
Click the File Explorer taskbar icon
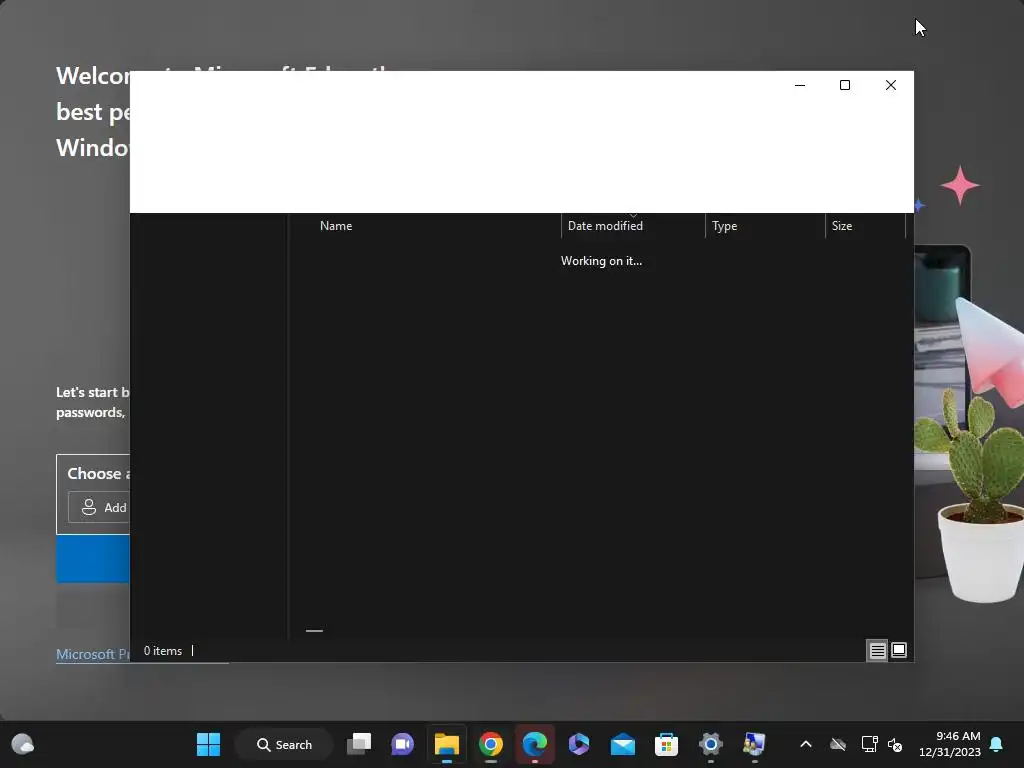point(447,744)
